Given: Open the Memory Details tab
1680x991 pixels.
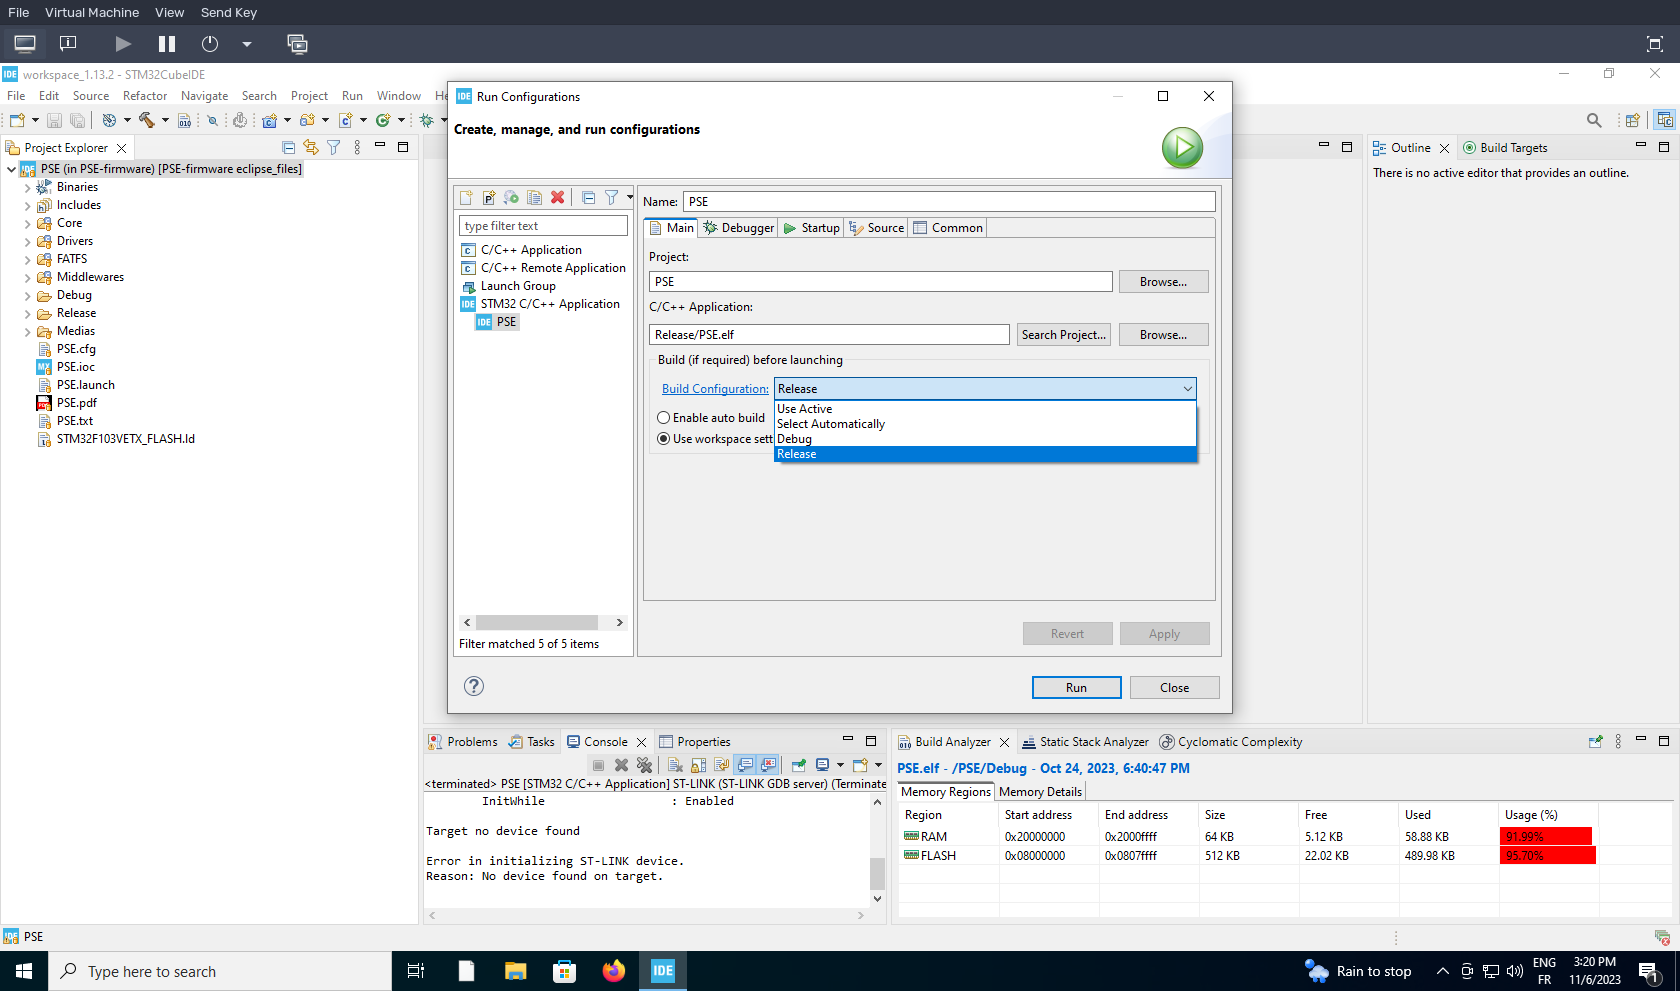Looking at the screenshot, I should coord(1040,792).
